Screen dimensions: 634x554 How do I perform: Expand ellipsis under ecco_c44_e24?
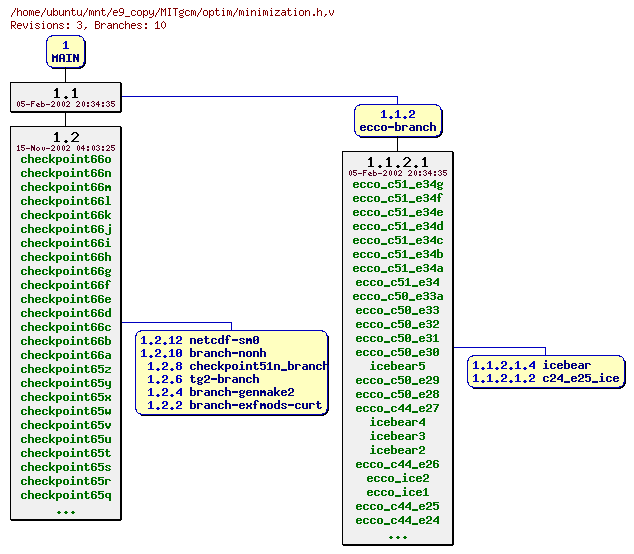(398, 537)
